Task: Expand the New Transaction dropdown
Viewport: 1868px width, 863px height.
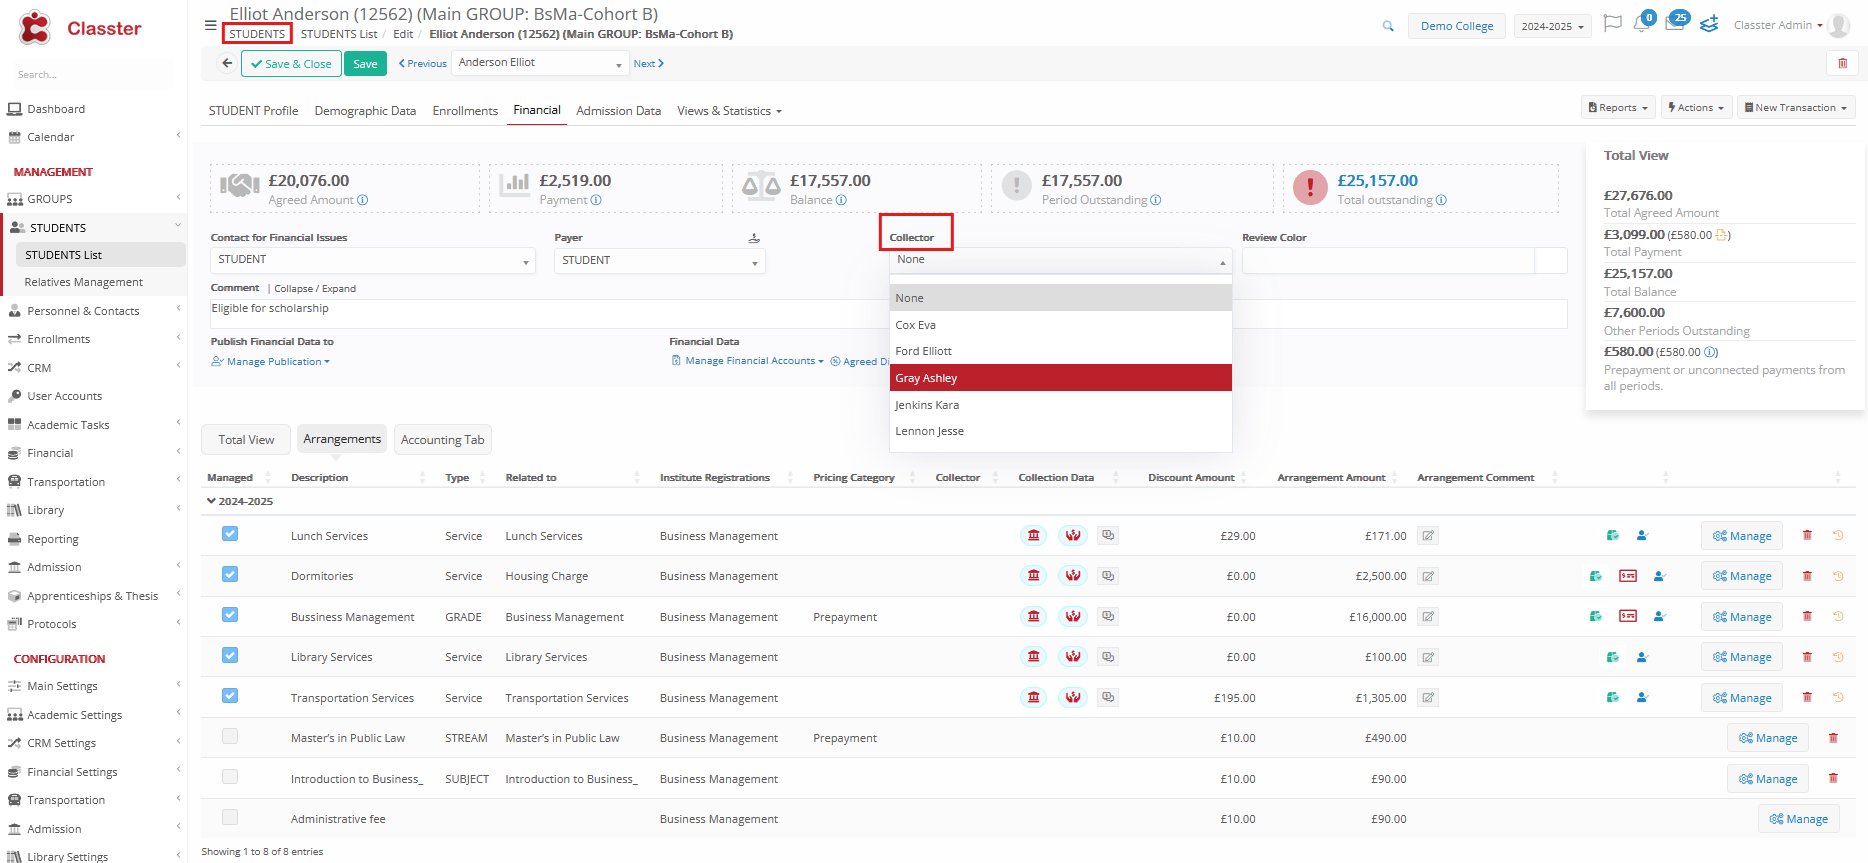Action: coord(1796,108)
